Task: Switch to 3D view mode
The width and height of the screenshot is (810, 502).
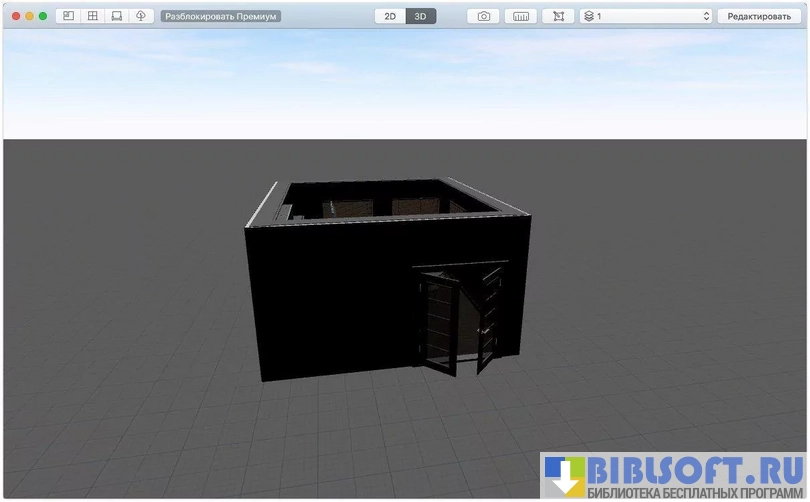Action: pyautogui.click(x=420, y=17)
